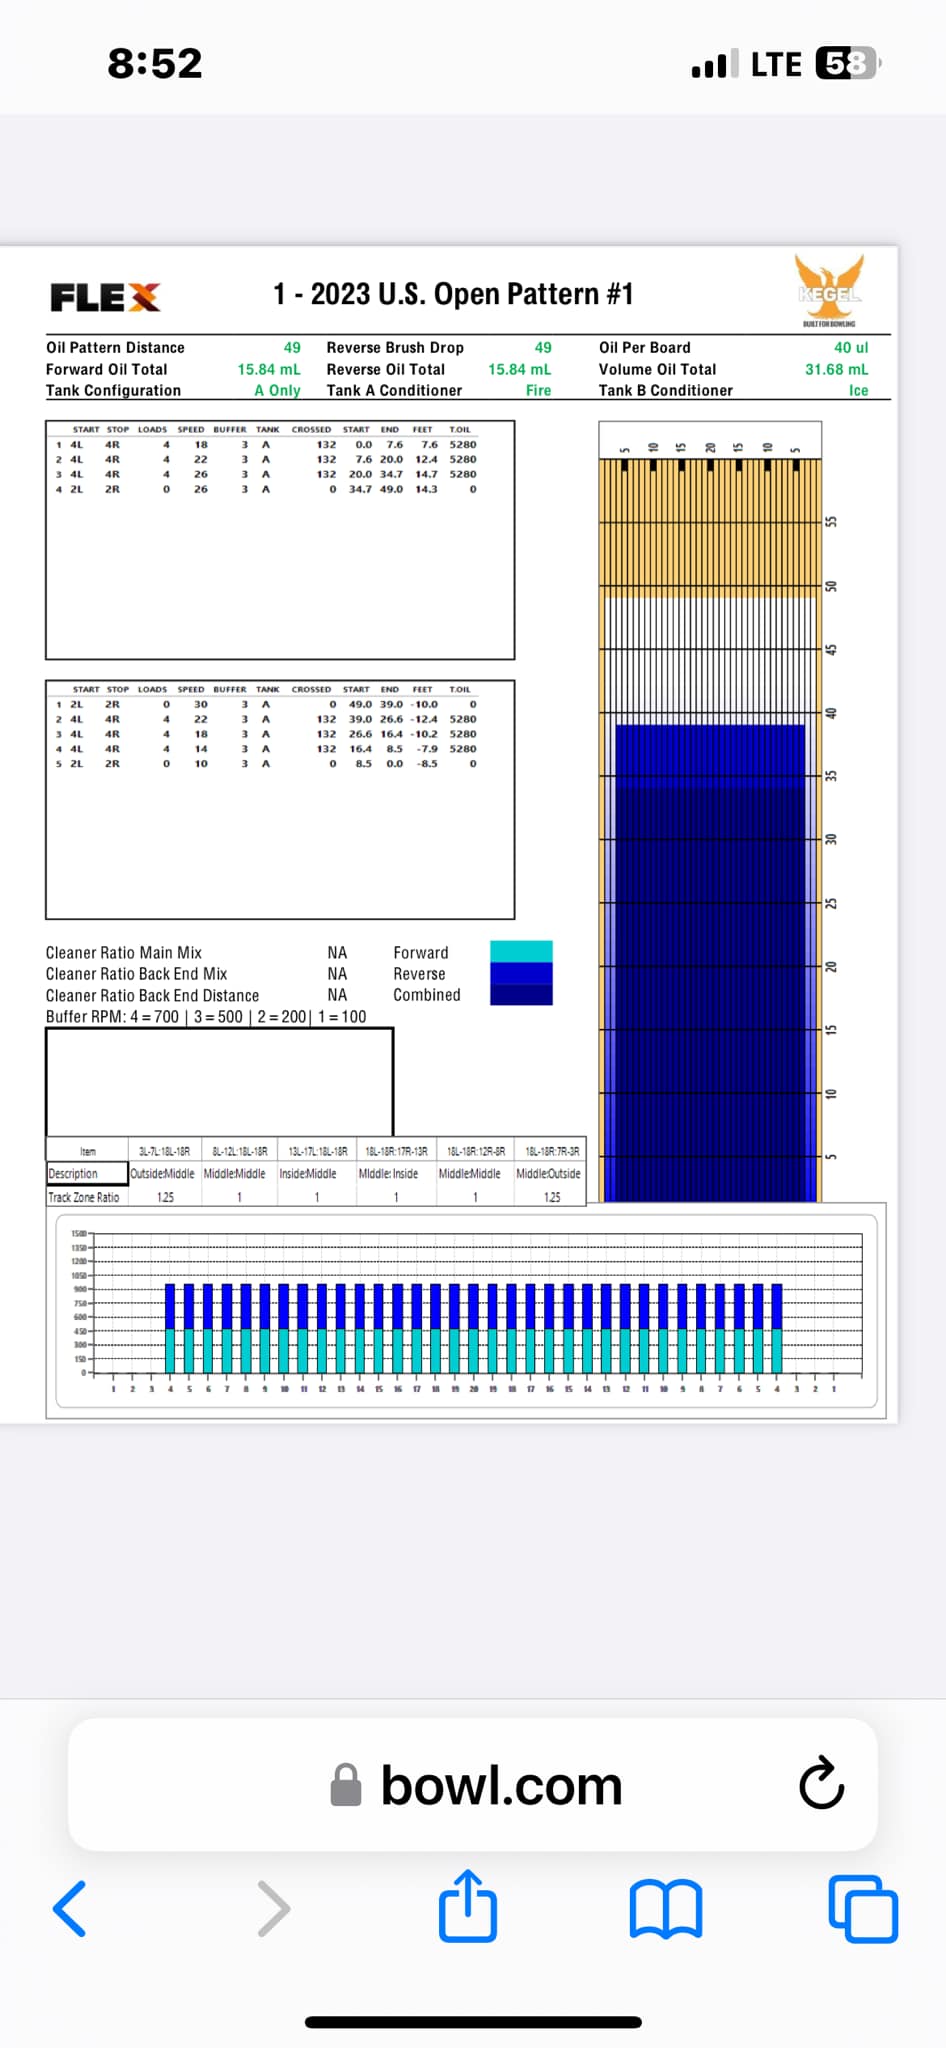Select the cyan Forward color swatch
Image resolution: width=946 pixels, height=2048 pixels.
pos(521,951)
